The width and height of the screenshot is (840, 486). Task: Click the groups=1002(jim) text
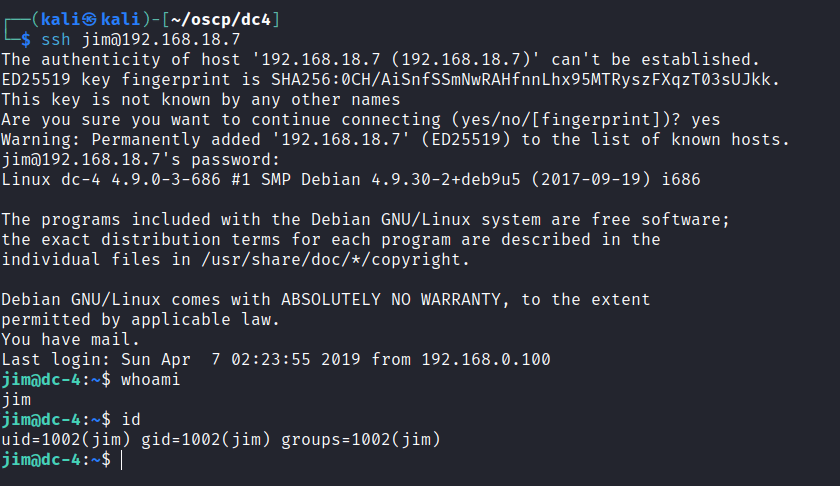(x=361, y=439)
